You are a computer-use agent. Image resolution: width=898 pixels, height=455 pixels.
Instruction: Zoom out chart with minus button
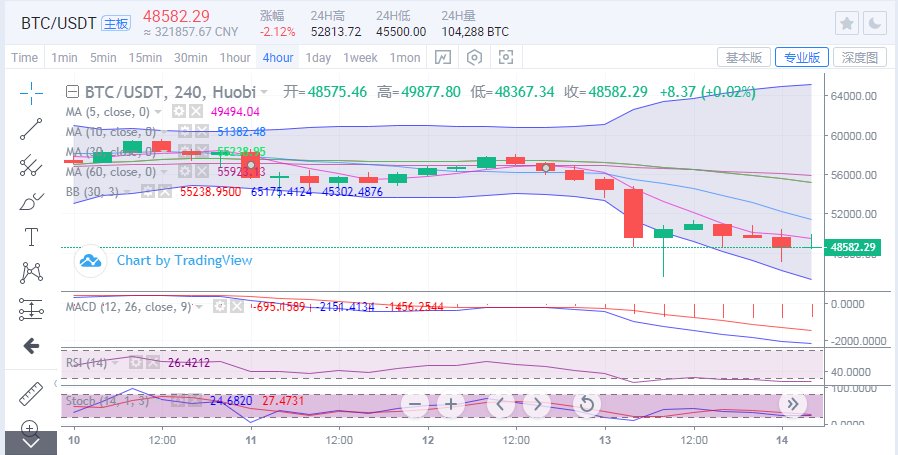tap(415, 405)
